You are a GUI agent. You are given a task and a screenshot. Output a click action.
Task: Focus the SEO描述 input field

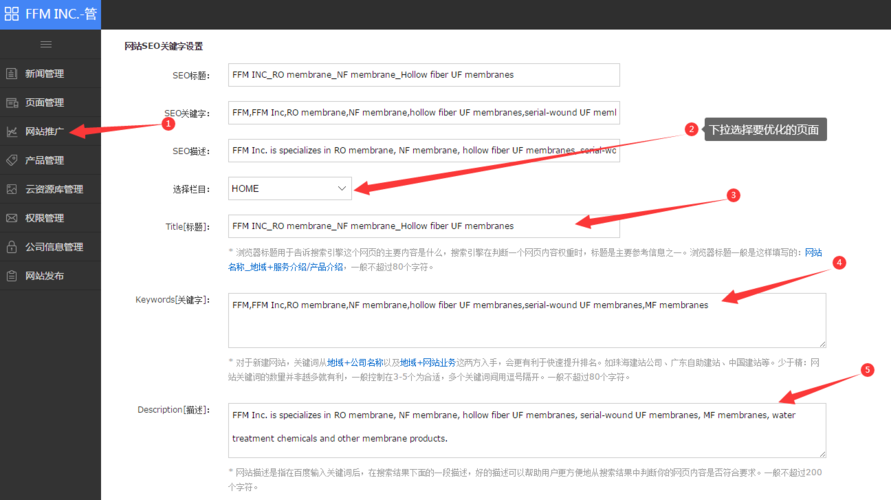[424, 151]
